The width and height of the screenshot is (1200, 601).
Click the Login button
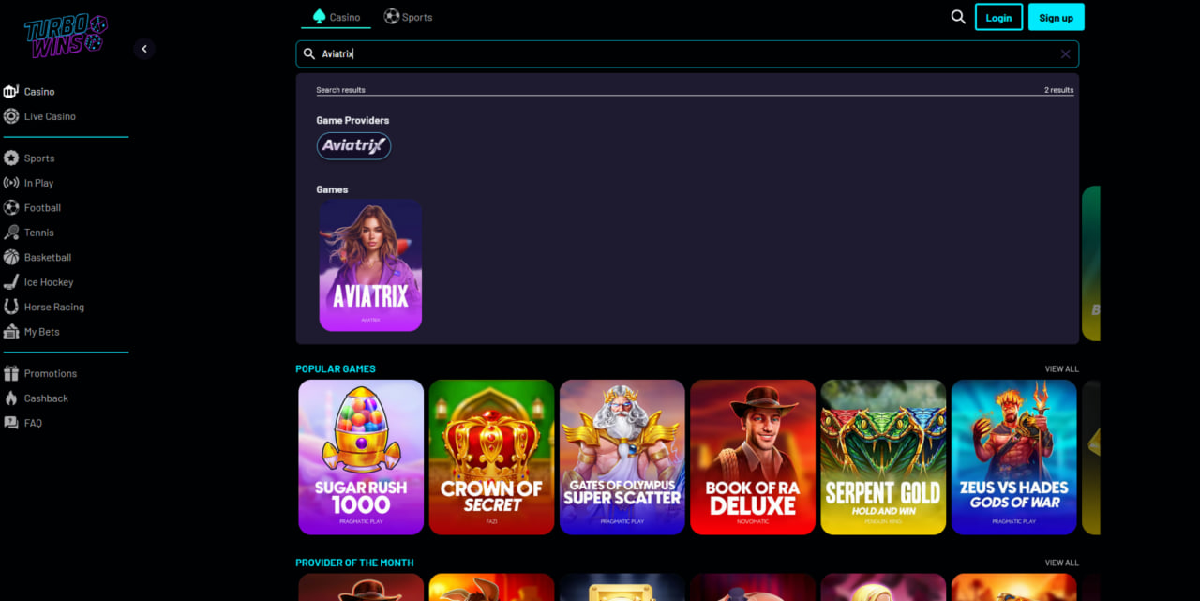pyautogui.click(x=999, y=17)
